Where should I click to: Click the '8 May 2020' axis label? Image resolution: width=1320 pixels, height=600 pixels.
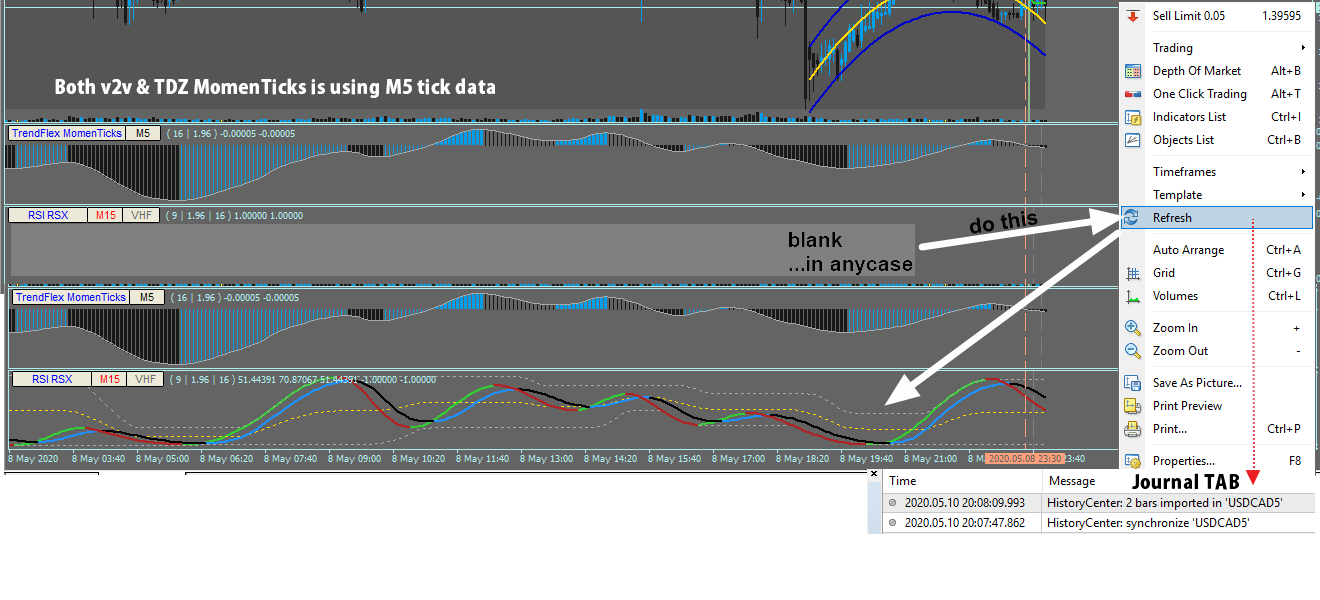pyautogui.click(x=33, y=459)
